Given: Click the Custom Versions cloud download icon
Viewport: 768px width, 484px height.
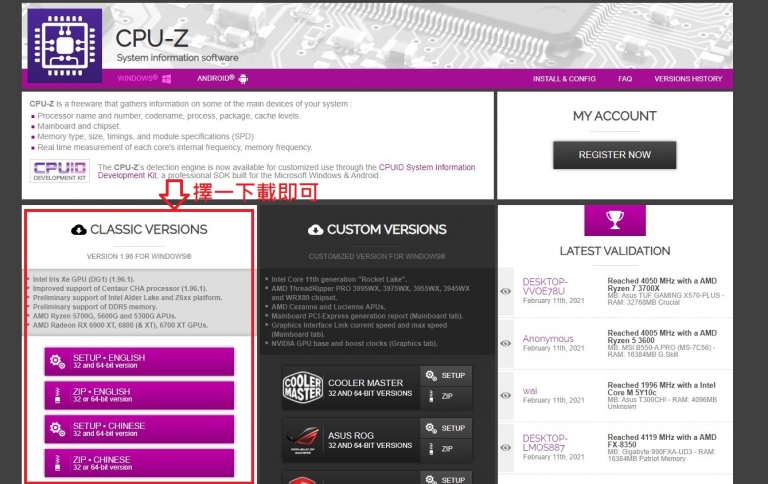Looking at the screenshot, I should [315, 230].
